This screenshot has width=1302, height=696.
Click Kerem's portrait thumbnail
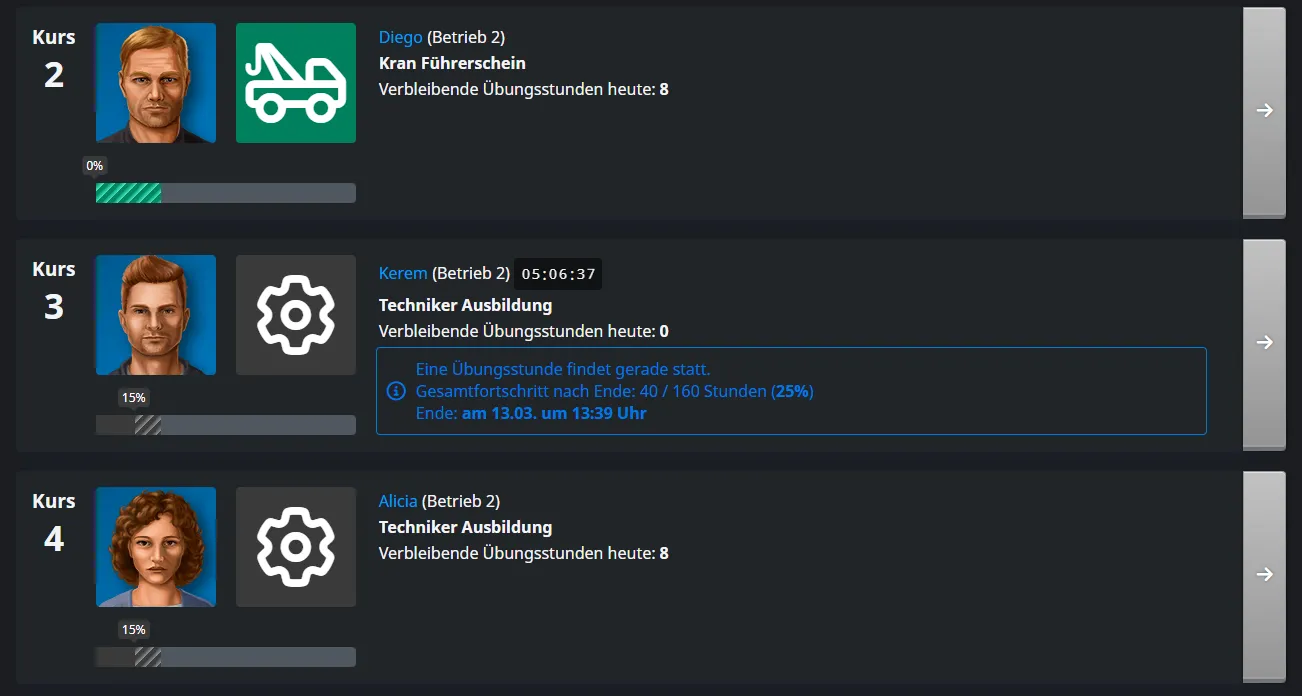[156, 315]
